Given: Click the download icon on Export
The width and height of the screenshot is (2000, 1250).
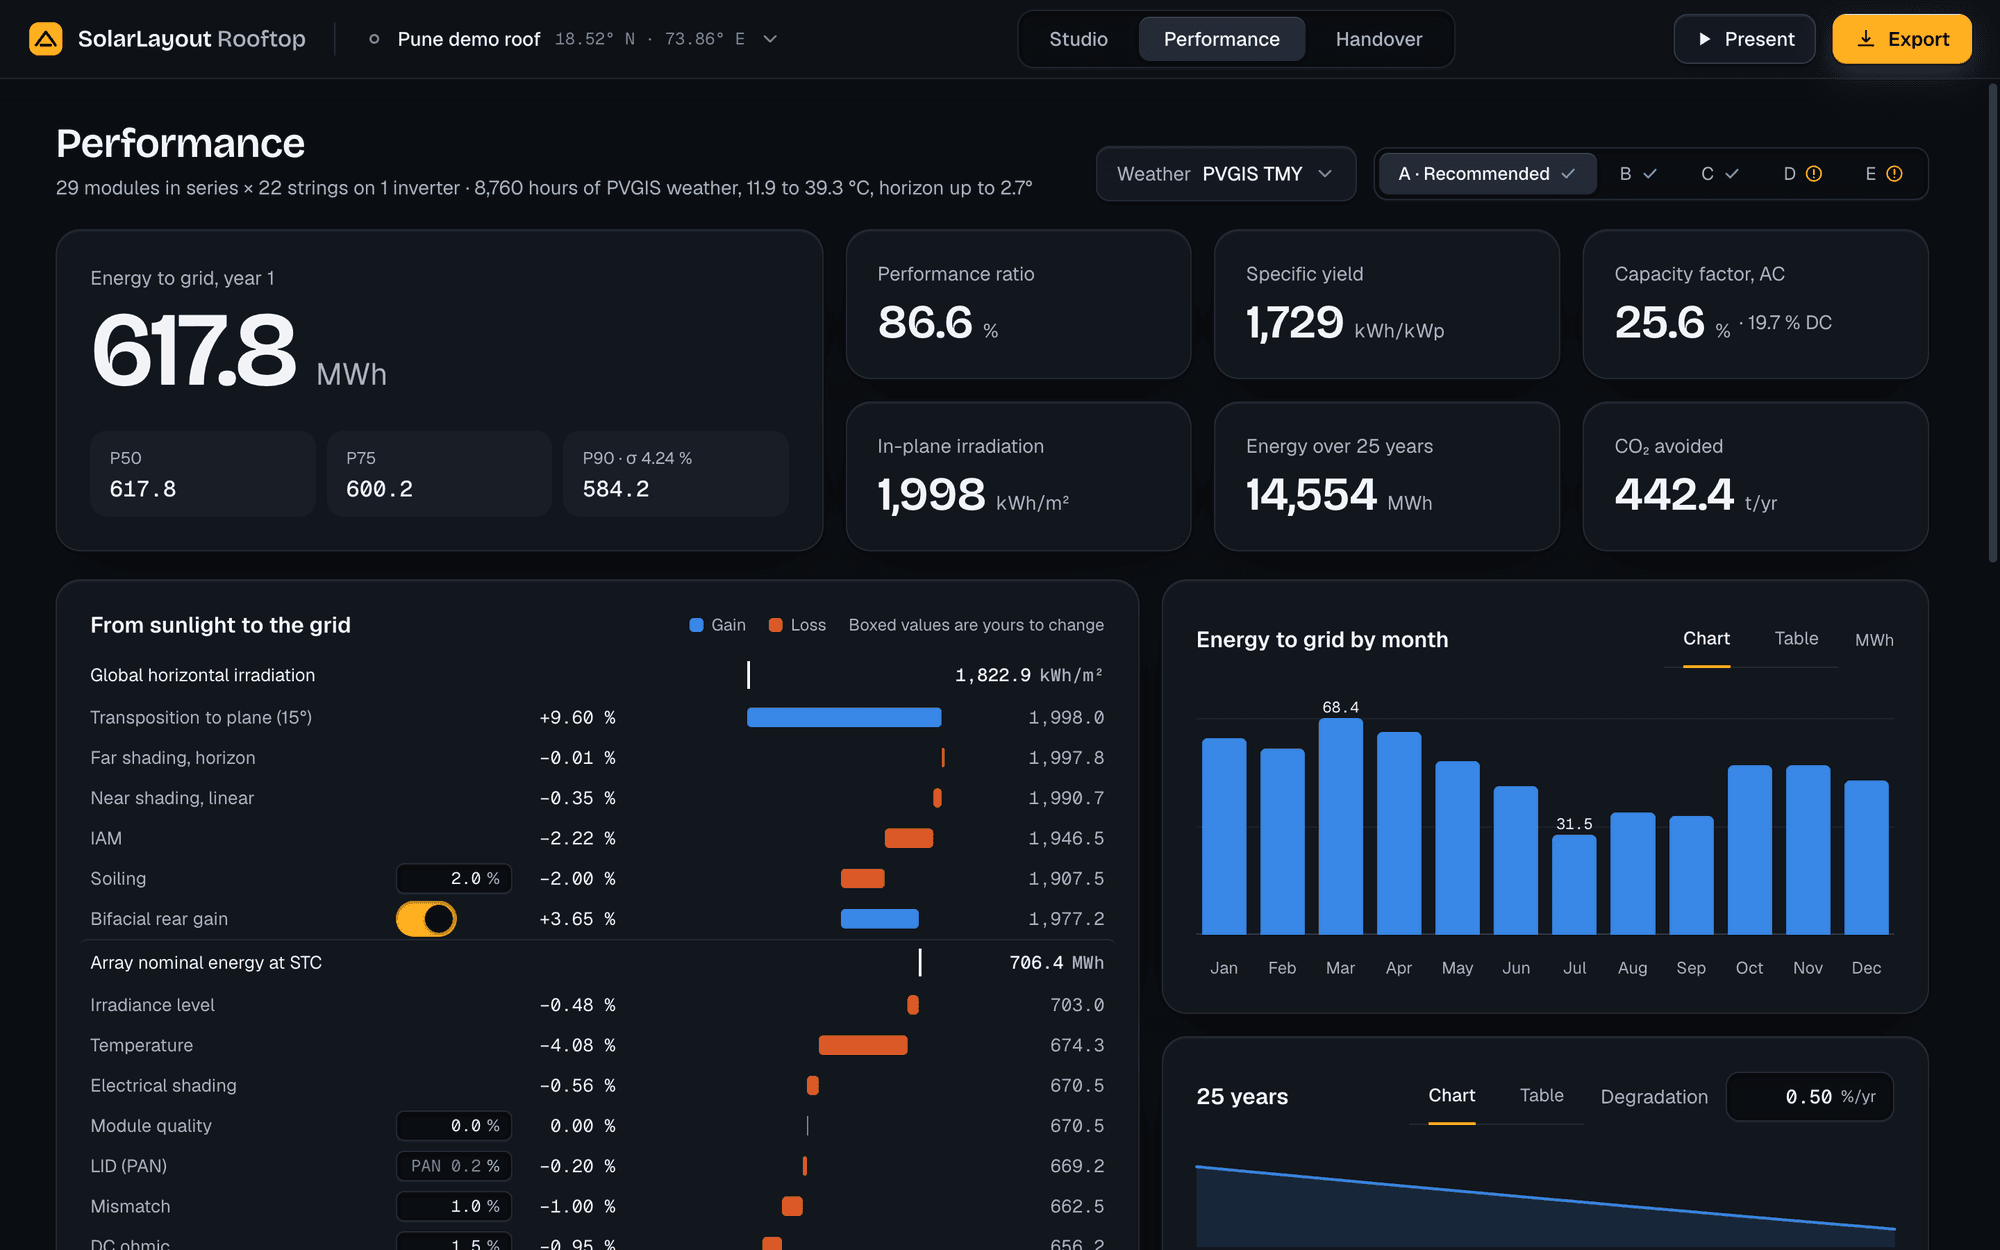Looking at the screenshot, I should pyautogui.click(x=1866, y=39).
